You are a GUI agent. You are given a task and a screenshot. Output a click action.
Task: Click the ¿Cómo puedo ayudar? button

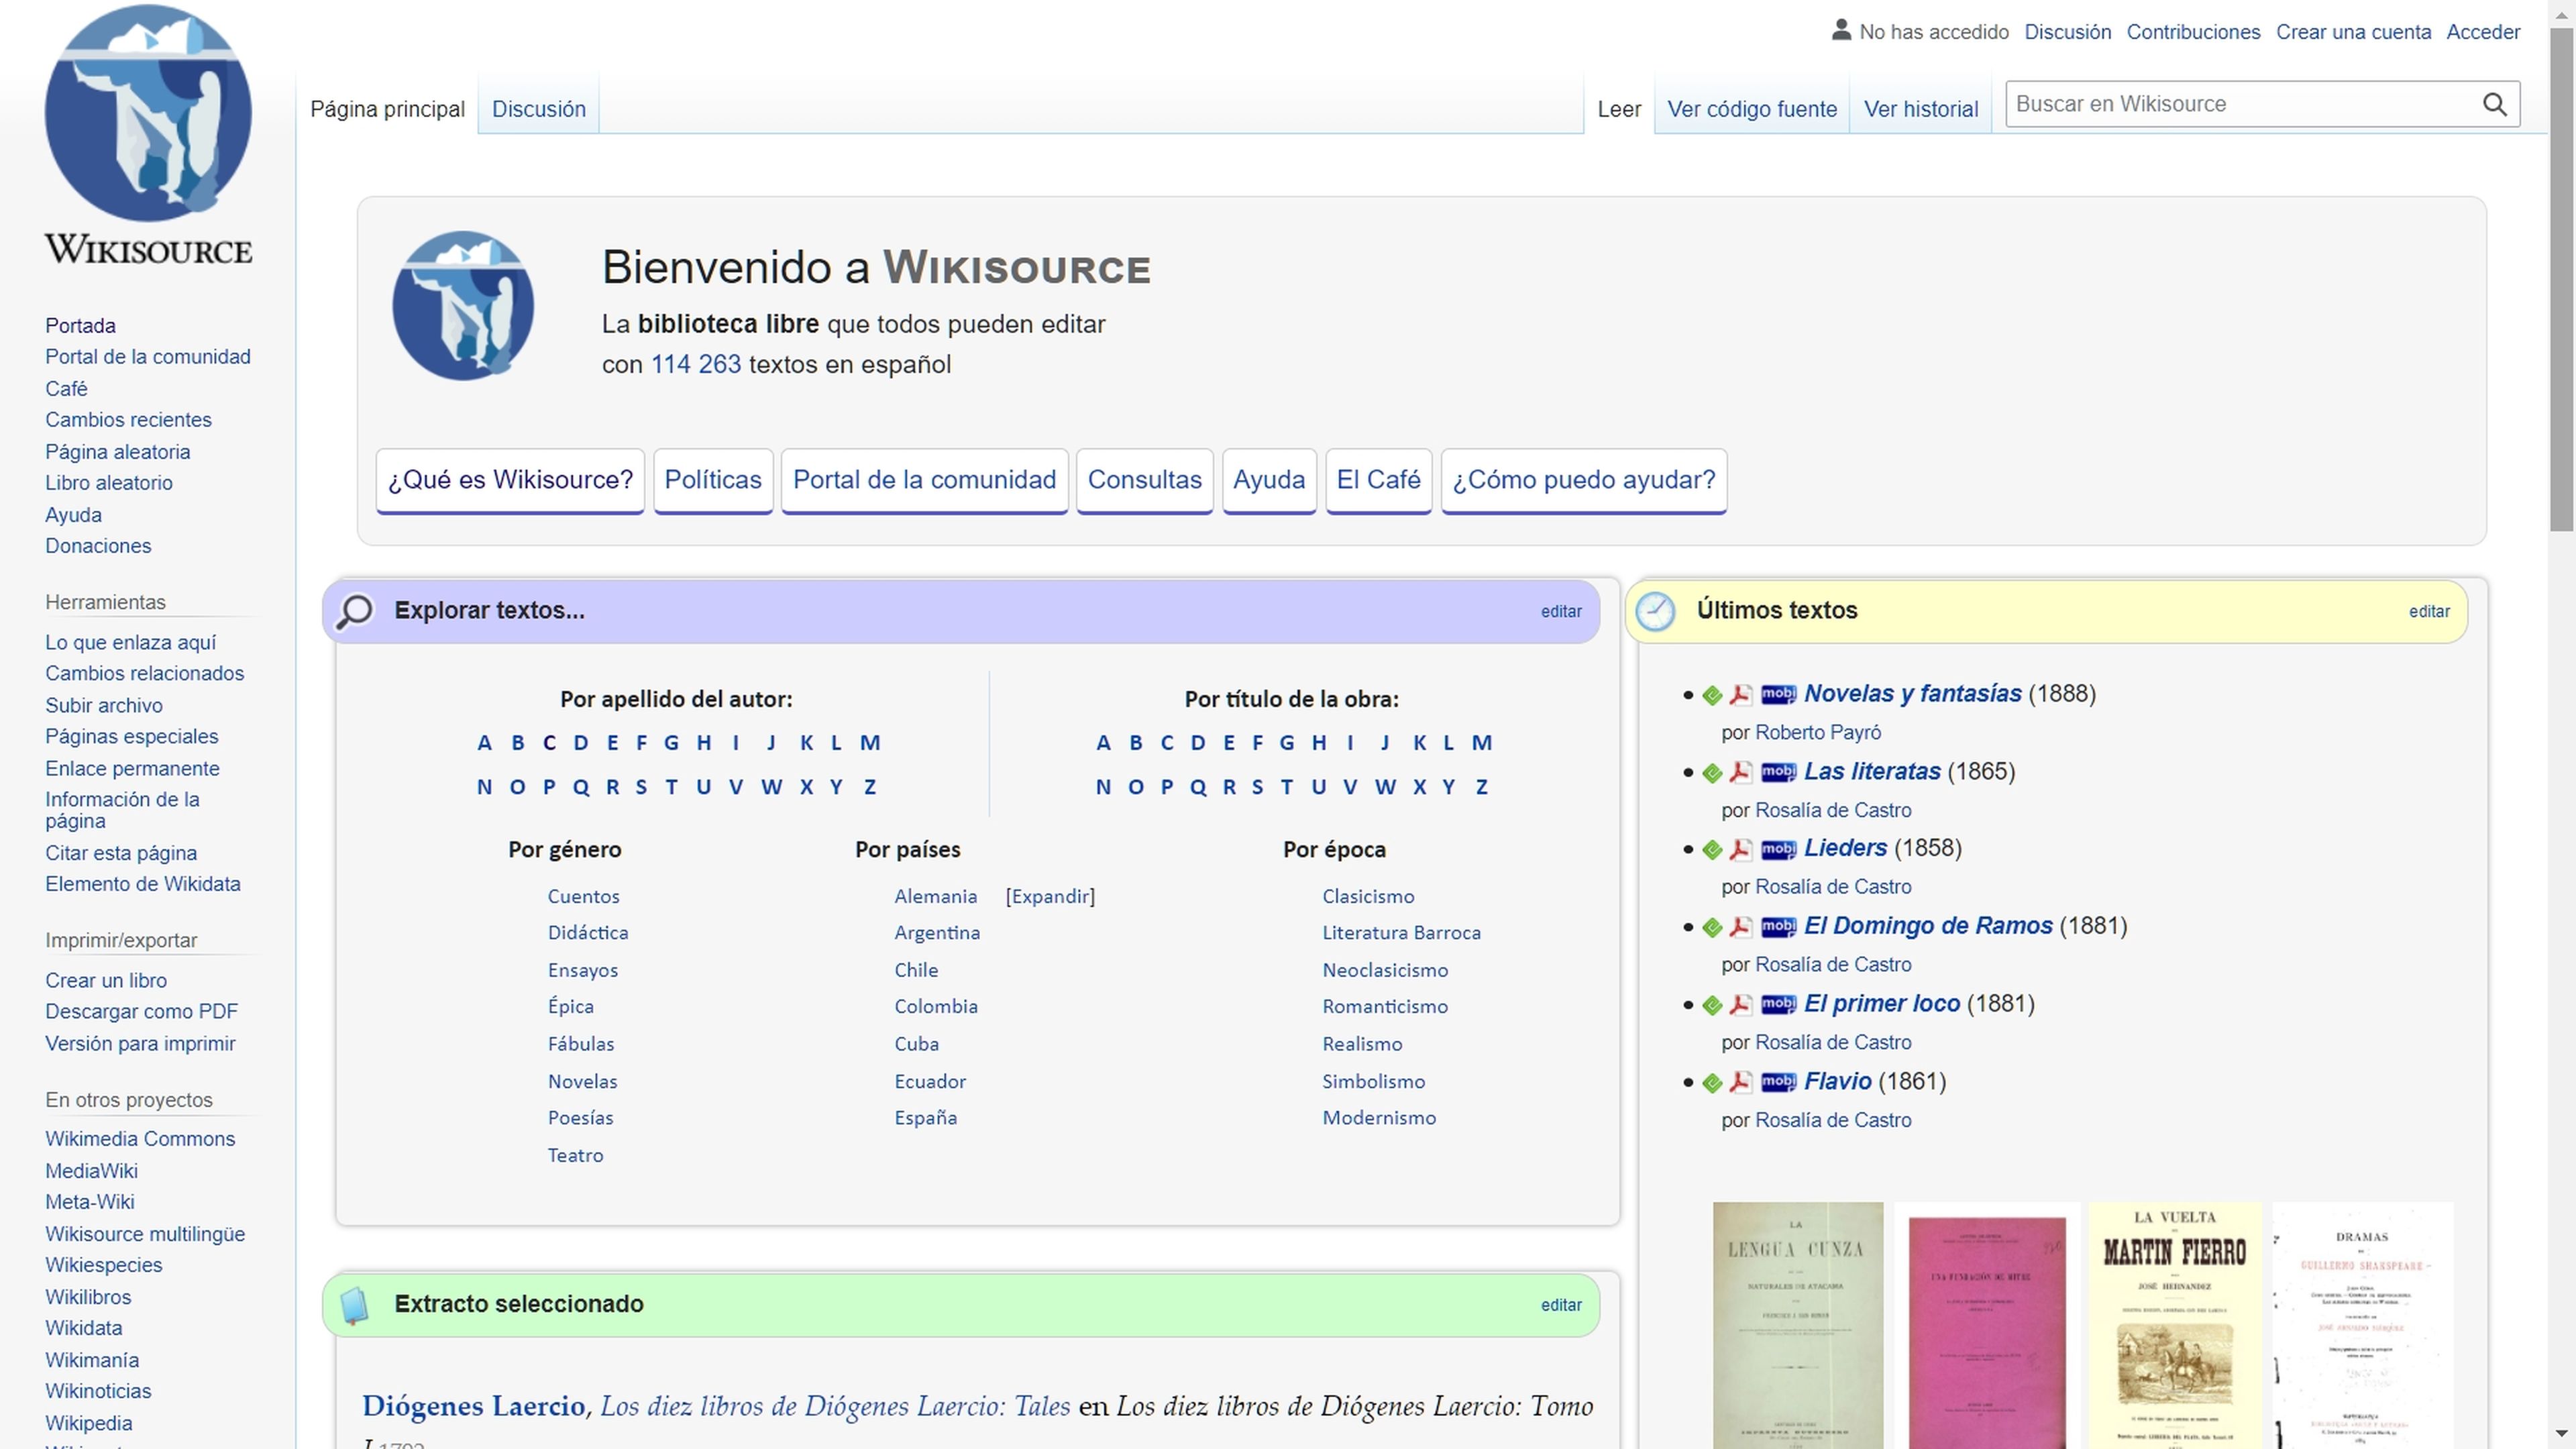coord(1584,481)
